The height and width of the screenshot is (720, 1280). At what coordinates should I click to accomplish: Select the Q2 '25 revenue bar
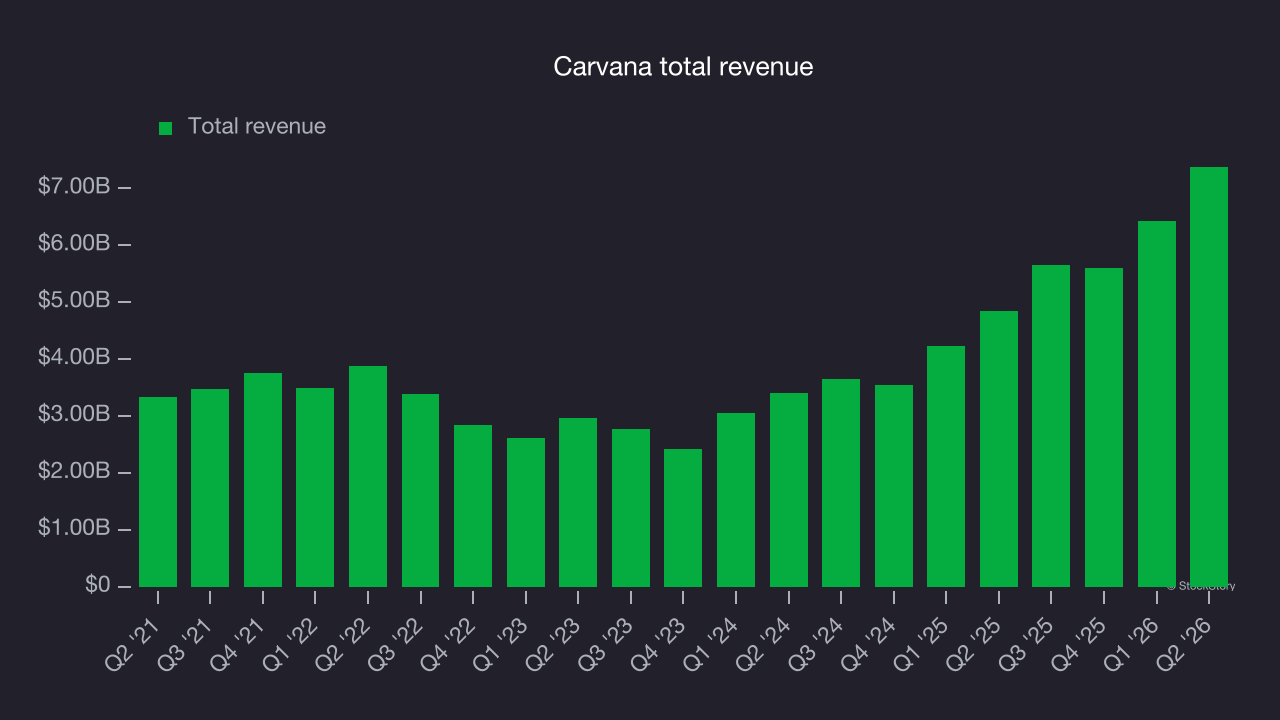coord(999,449)
